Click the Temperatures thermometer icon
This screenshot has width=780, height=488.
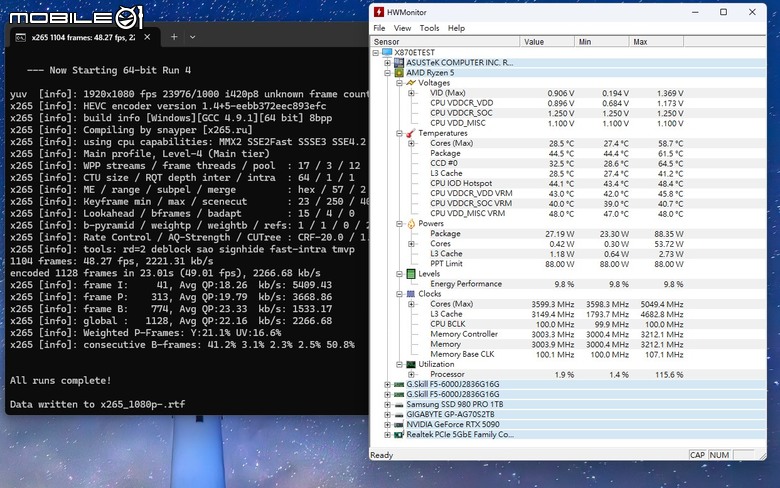coord(411,133)
